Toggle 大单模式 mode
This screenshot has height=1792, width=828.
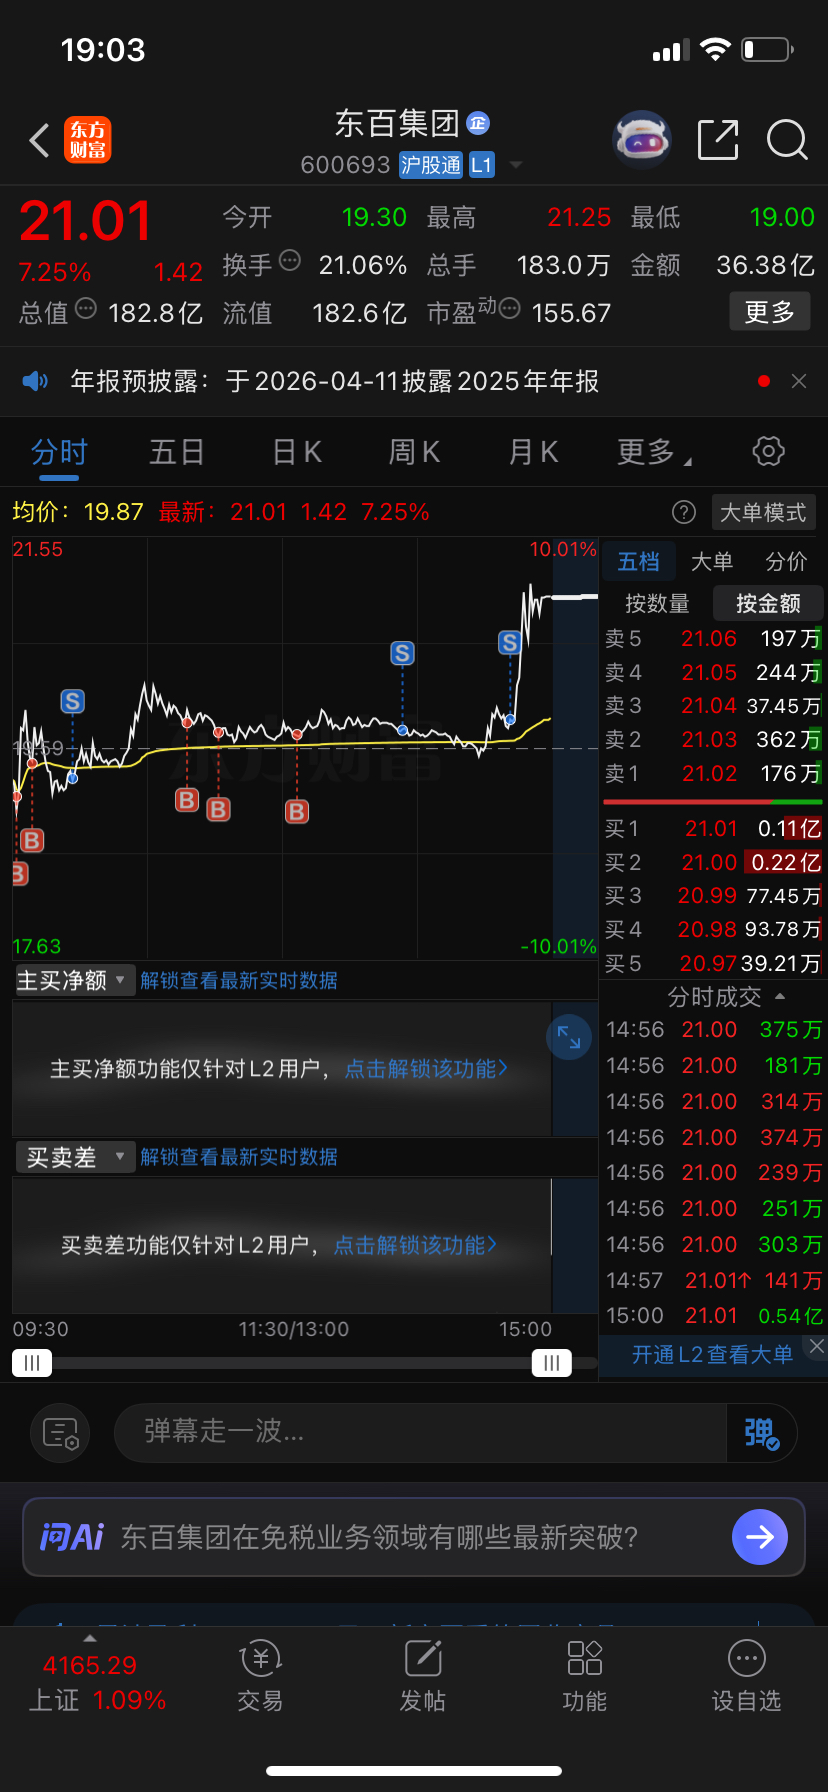click(x=764, y=513)
